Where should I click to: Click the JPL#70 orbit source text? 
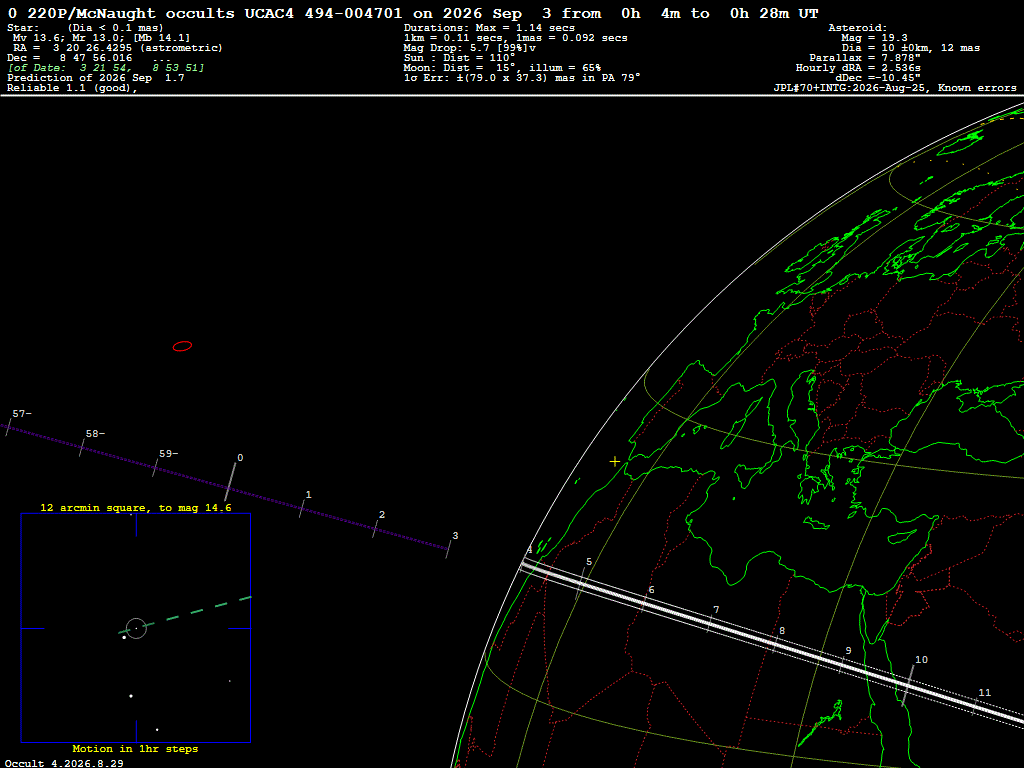click(x=895, y=88)
